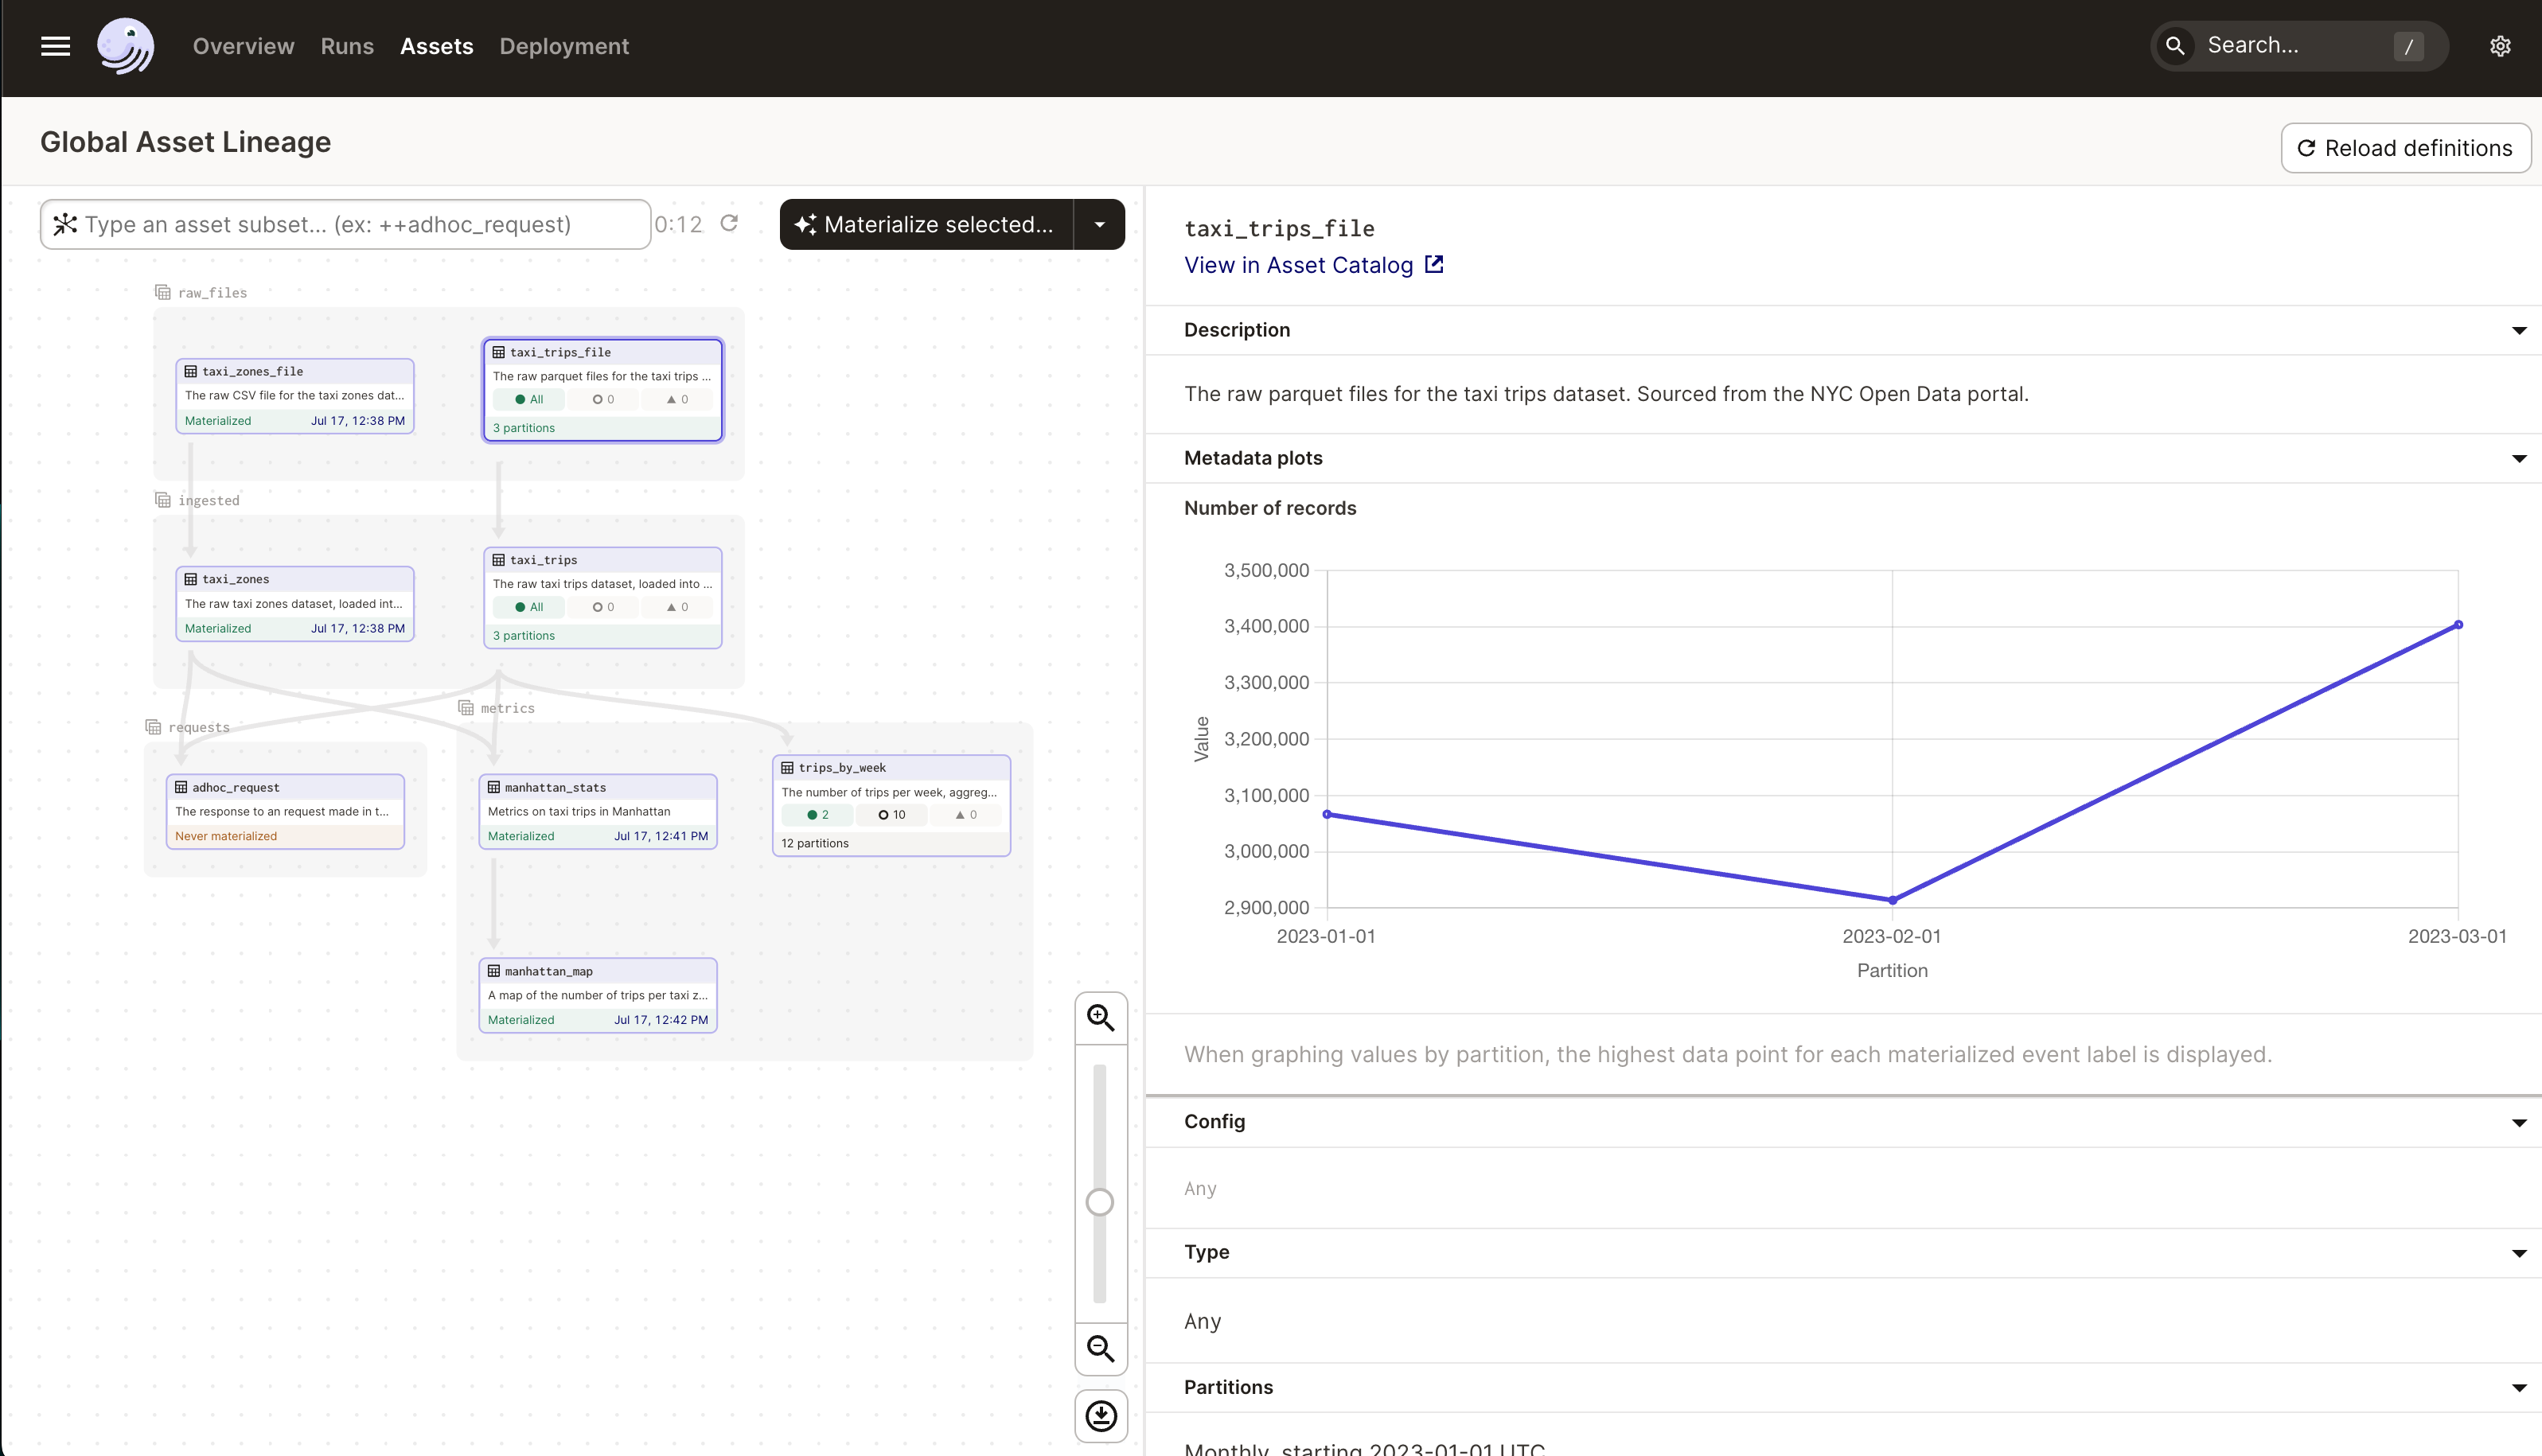The width and height of the screenshot is (2542, 1456).
Task: Zoom in on the asset graph
Action: click(1101, 1018)
